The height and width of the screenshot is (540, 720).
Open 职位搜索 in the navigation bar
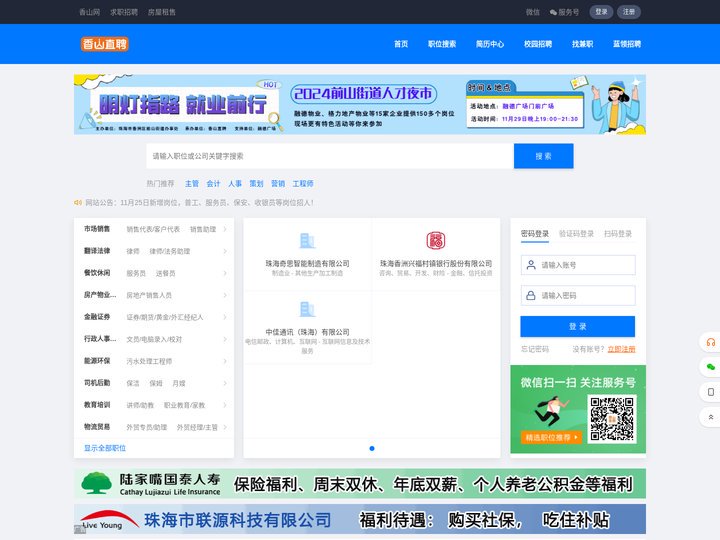click(442, 44)
